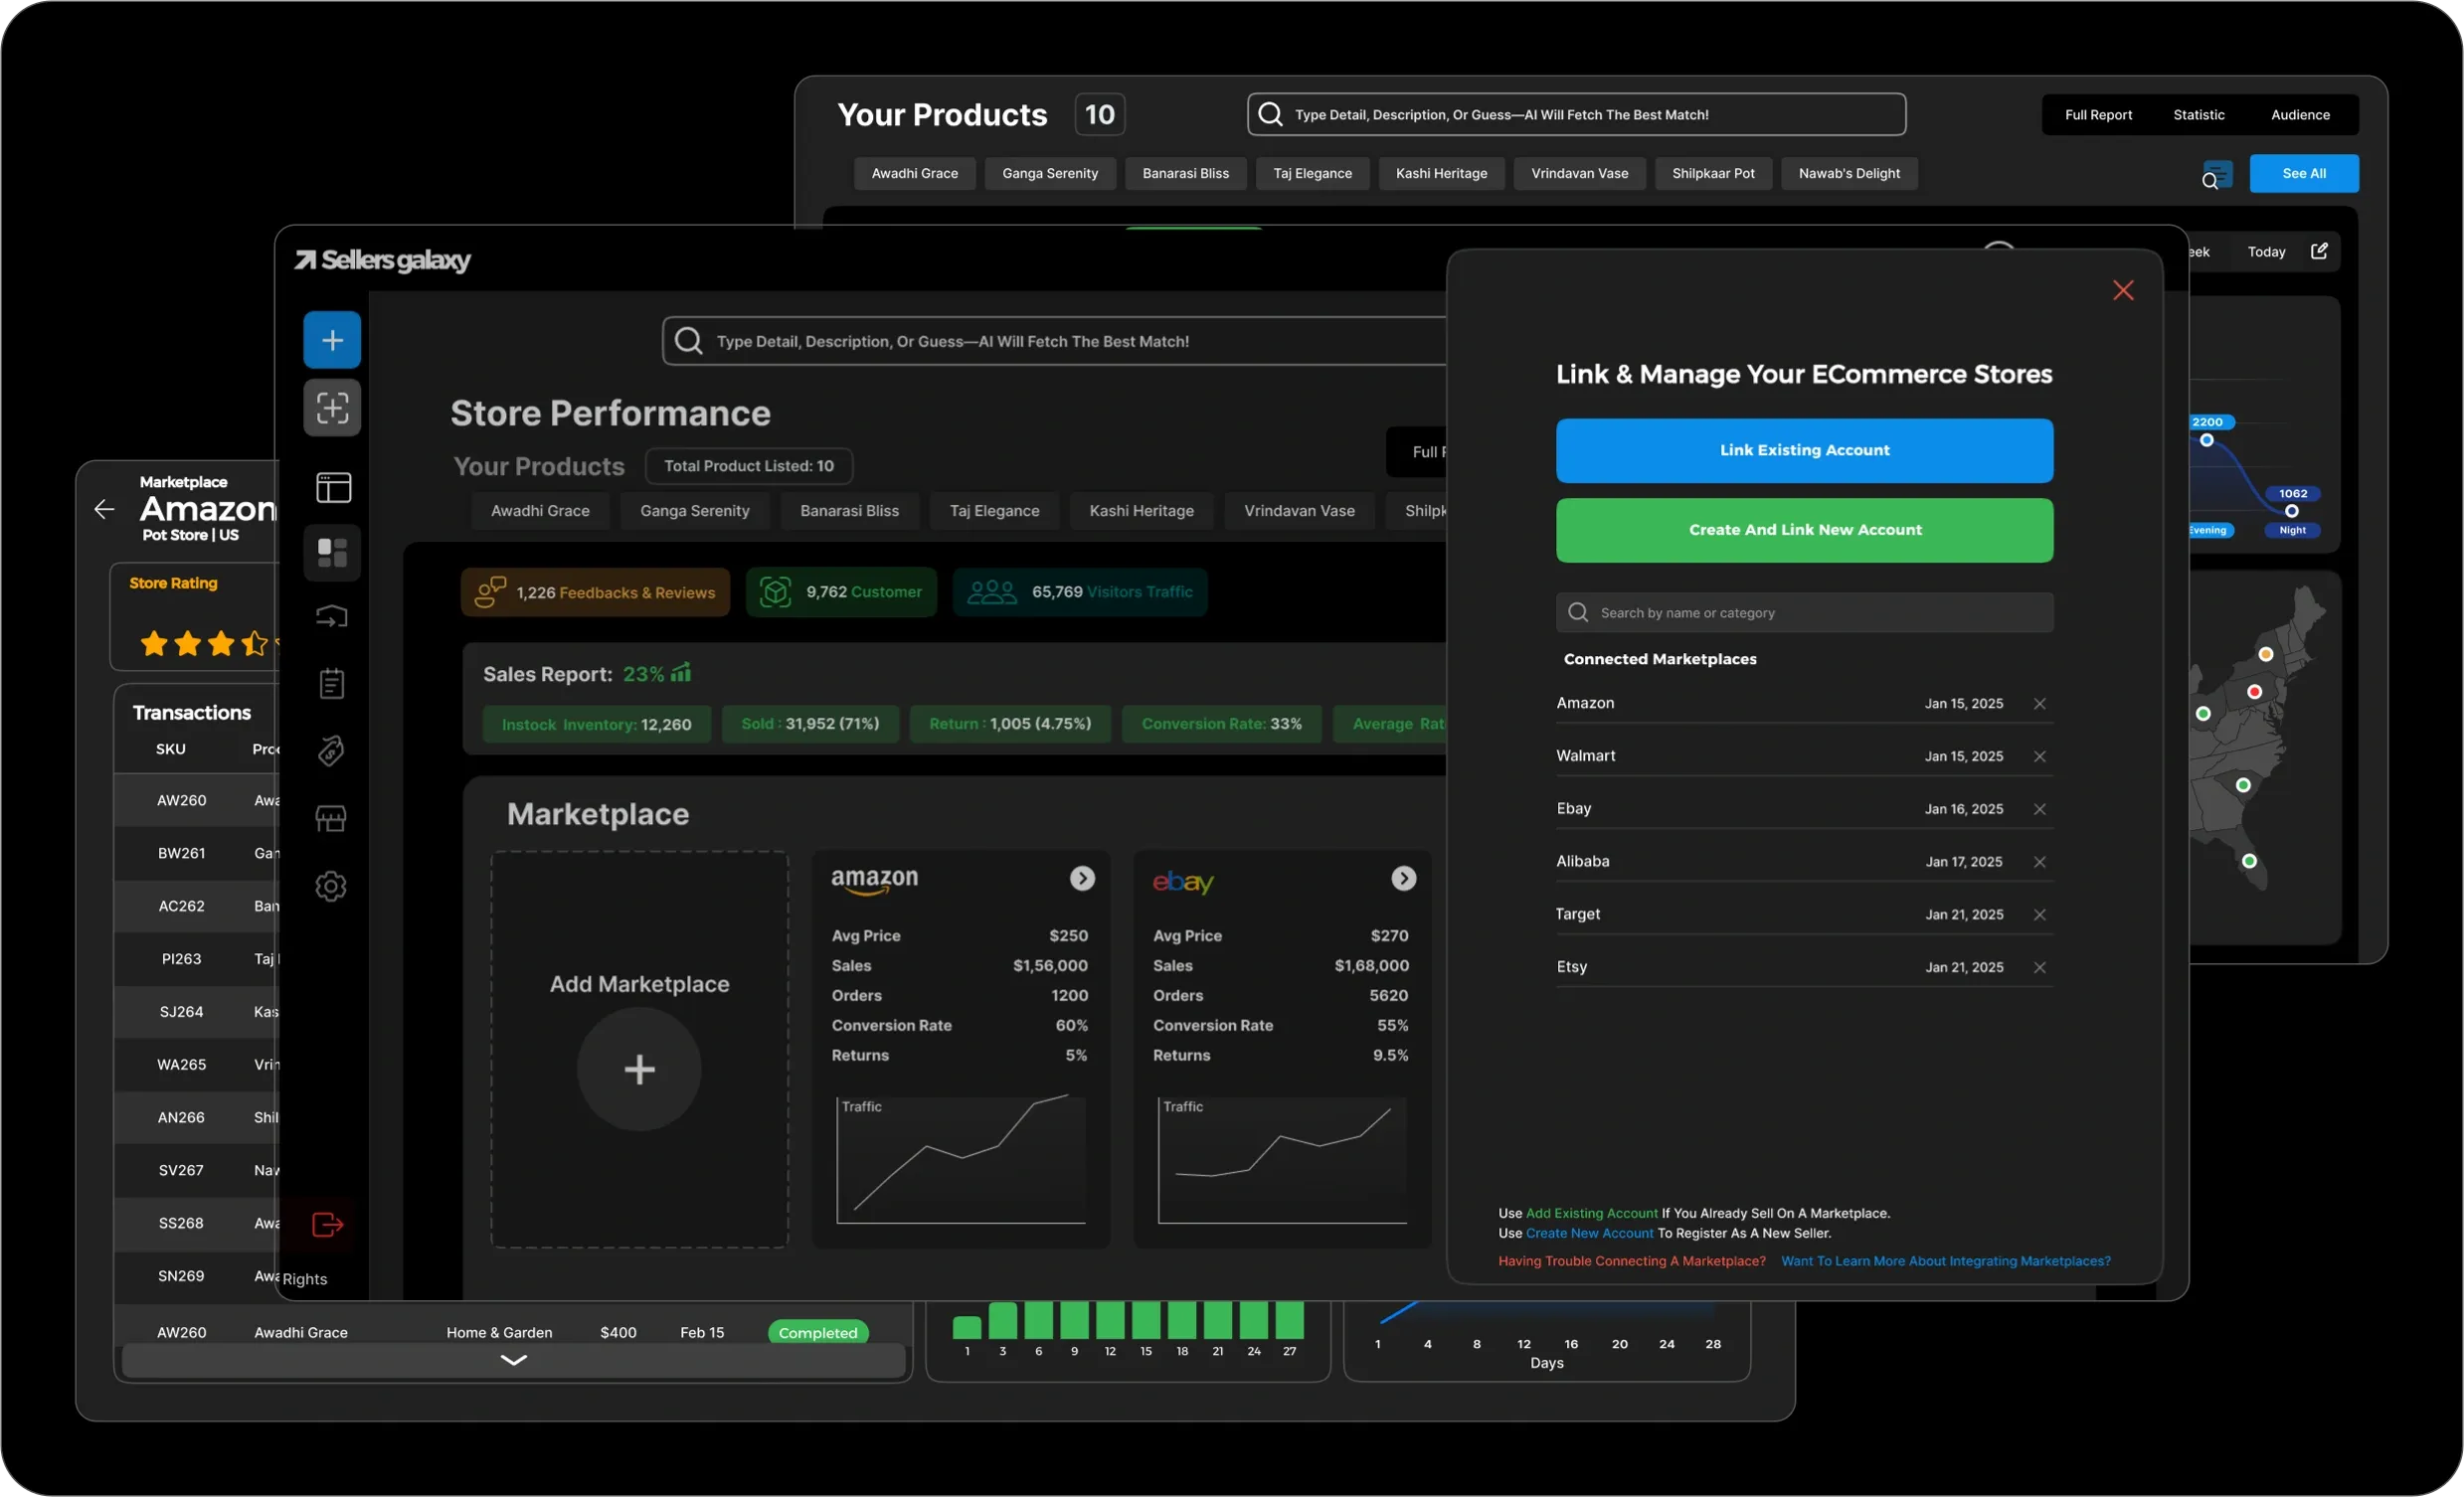The width and height of the screenshot is (2464, 1497).
Task: Go back with Marketplace arrow
Action: tap(104, 509)
